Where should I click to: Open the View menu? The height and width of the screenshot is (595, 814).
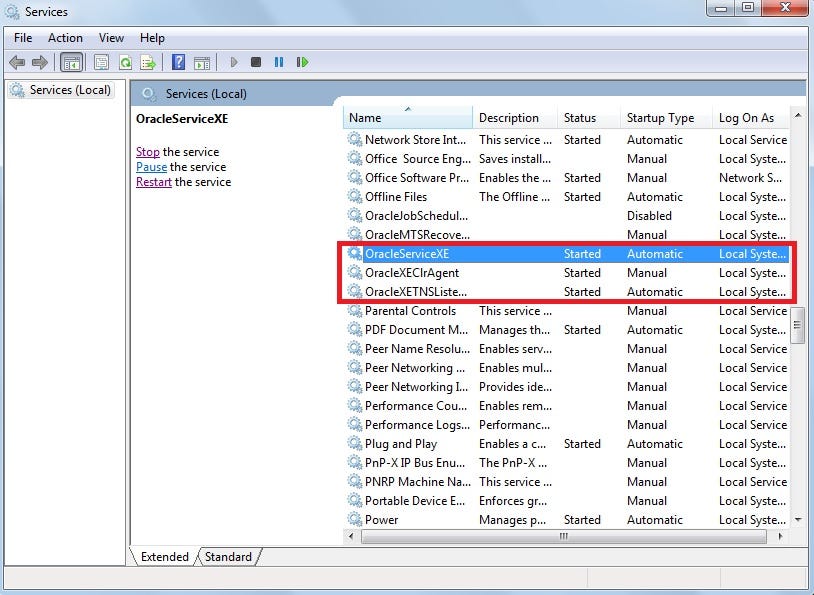[111, 38]
